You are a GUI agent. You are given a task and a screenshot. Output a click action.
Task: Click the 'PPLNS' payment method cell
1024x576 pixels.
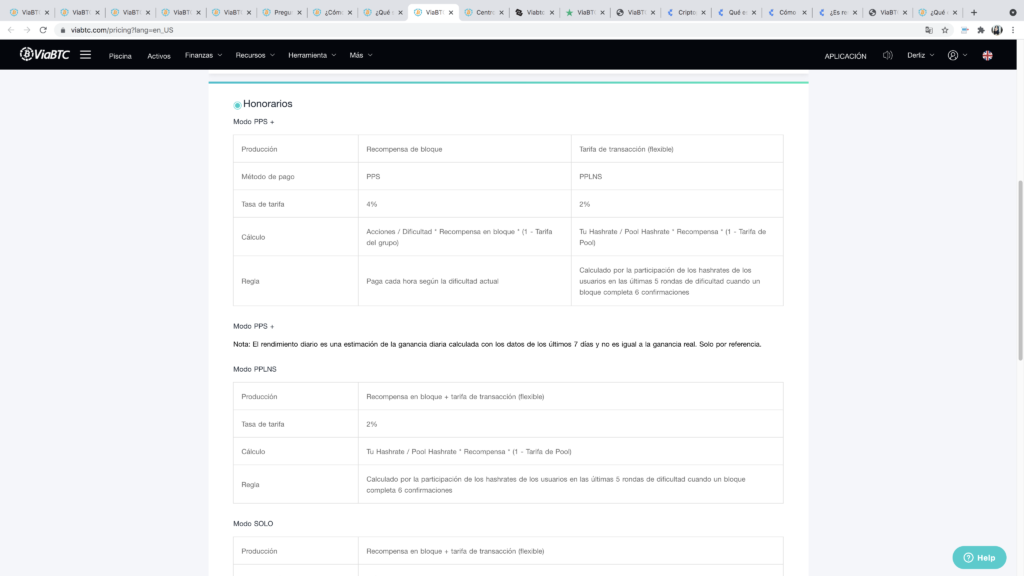[677, 176]
